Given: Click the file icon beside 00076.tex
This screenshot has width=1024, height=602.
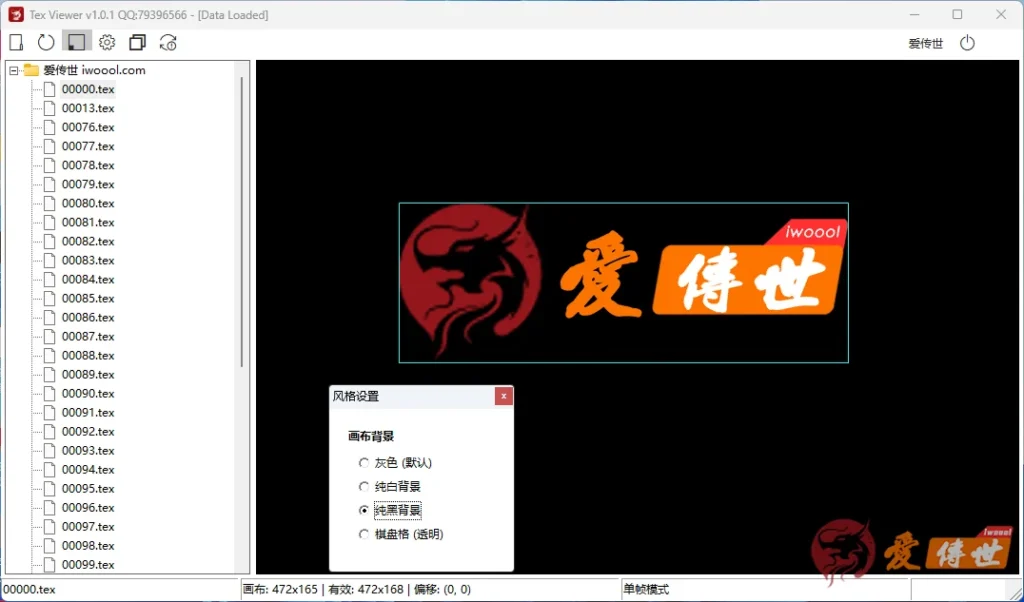Looking at the screenshot, I should tap(49, 127).
